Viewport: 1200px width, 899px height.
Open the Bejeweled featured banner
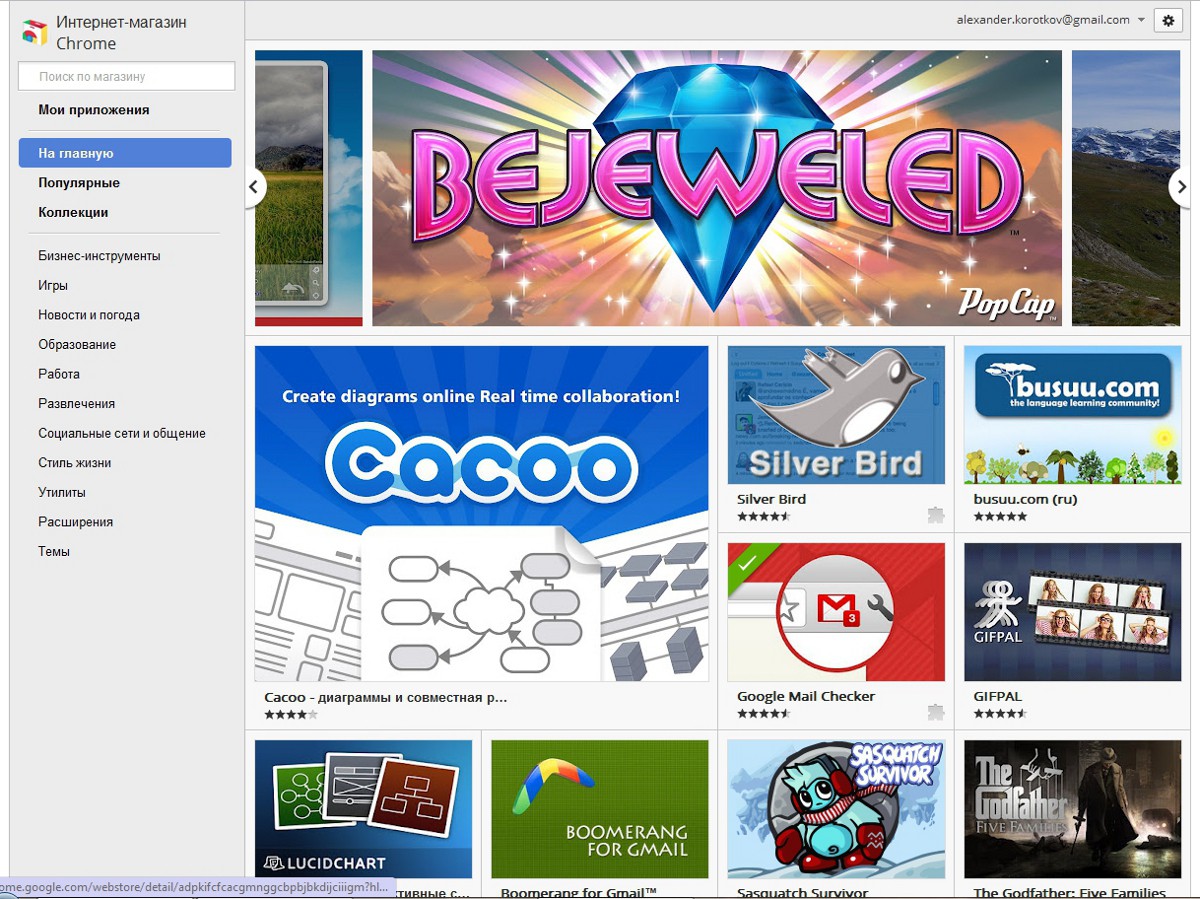pyautogui.click(x=716, y=188)
